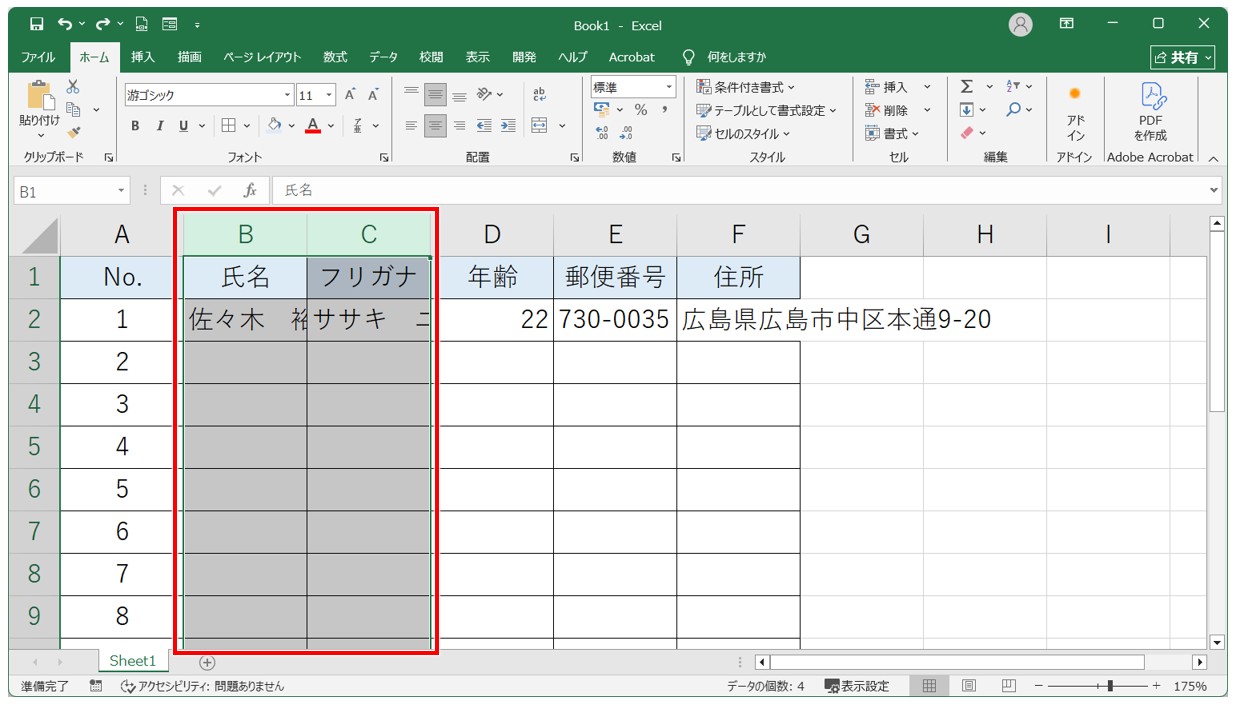The height and width of the screenshot is (704, 1236).
Task: Apply percent style formatting
Action: click(640, 110)
